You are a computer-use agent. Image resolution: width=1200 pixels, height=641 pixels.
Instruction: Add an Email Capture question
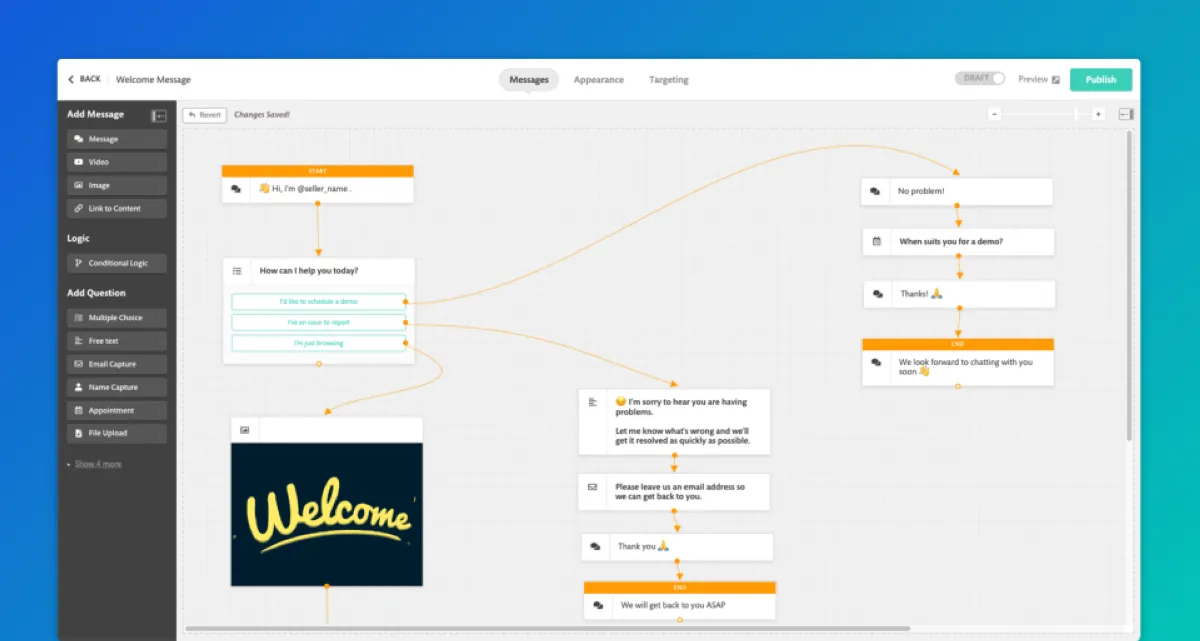coord(117,364)
